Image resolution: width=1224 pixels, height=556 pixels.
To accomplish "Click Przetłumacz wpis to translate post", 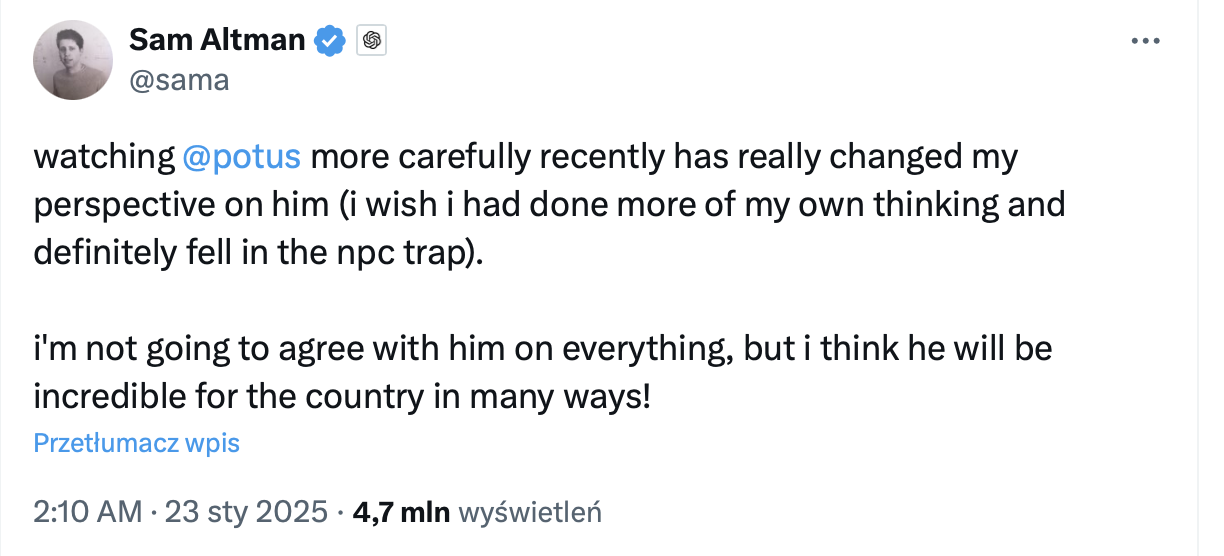I will tap(137, 443).
